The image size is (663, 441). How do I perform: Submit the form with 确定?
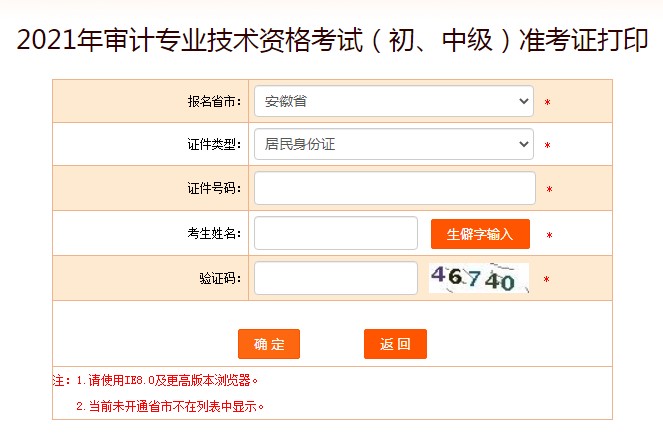269,344
